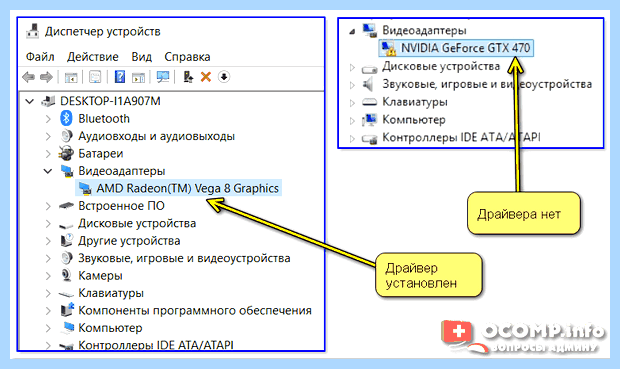Image resolution: width=620 pixels, height=369 pixels.
Task: Select the Батареи label
Action: 100,153
